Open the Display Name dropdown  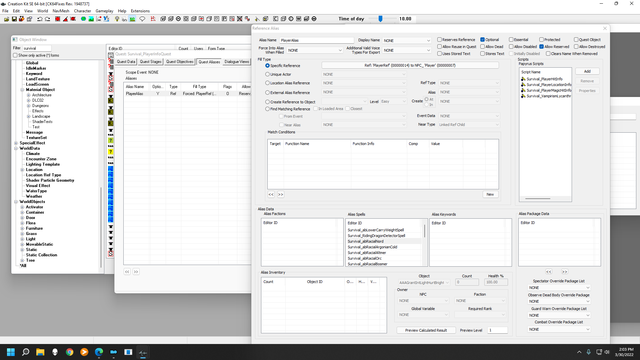click(x=407, y=40)
